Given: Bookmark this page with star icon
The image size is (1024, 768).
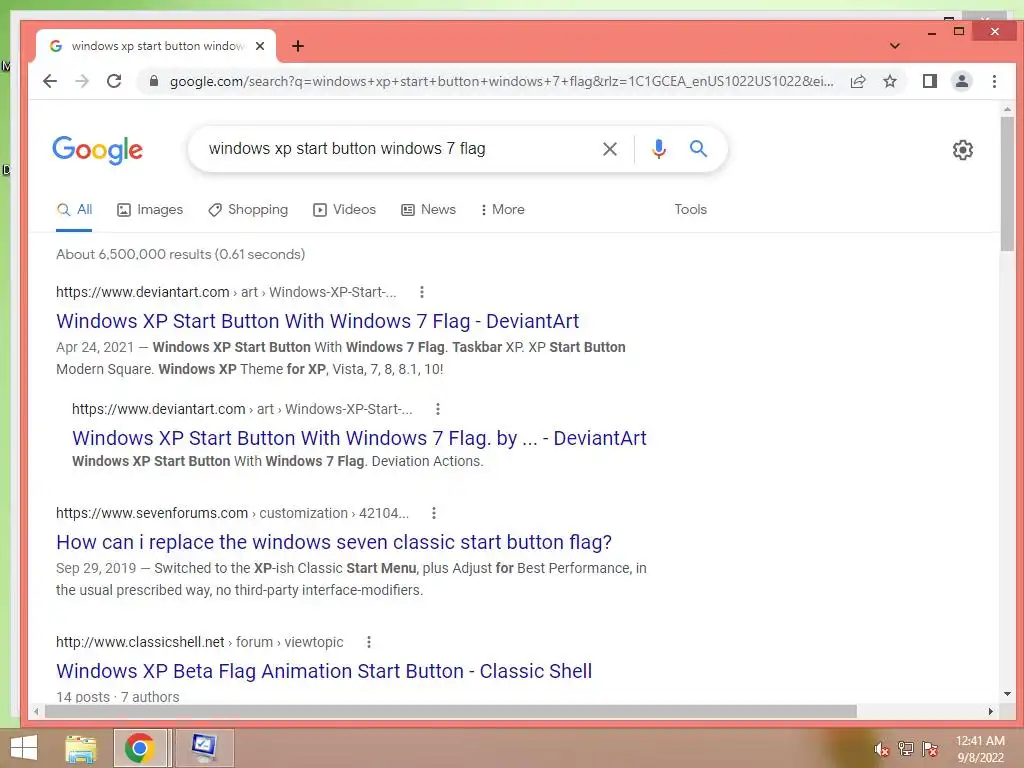Looking at the screenshot, I should [x=889, y=81].
